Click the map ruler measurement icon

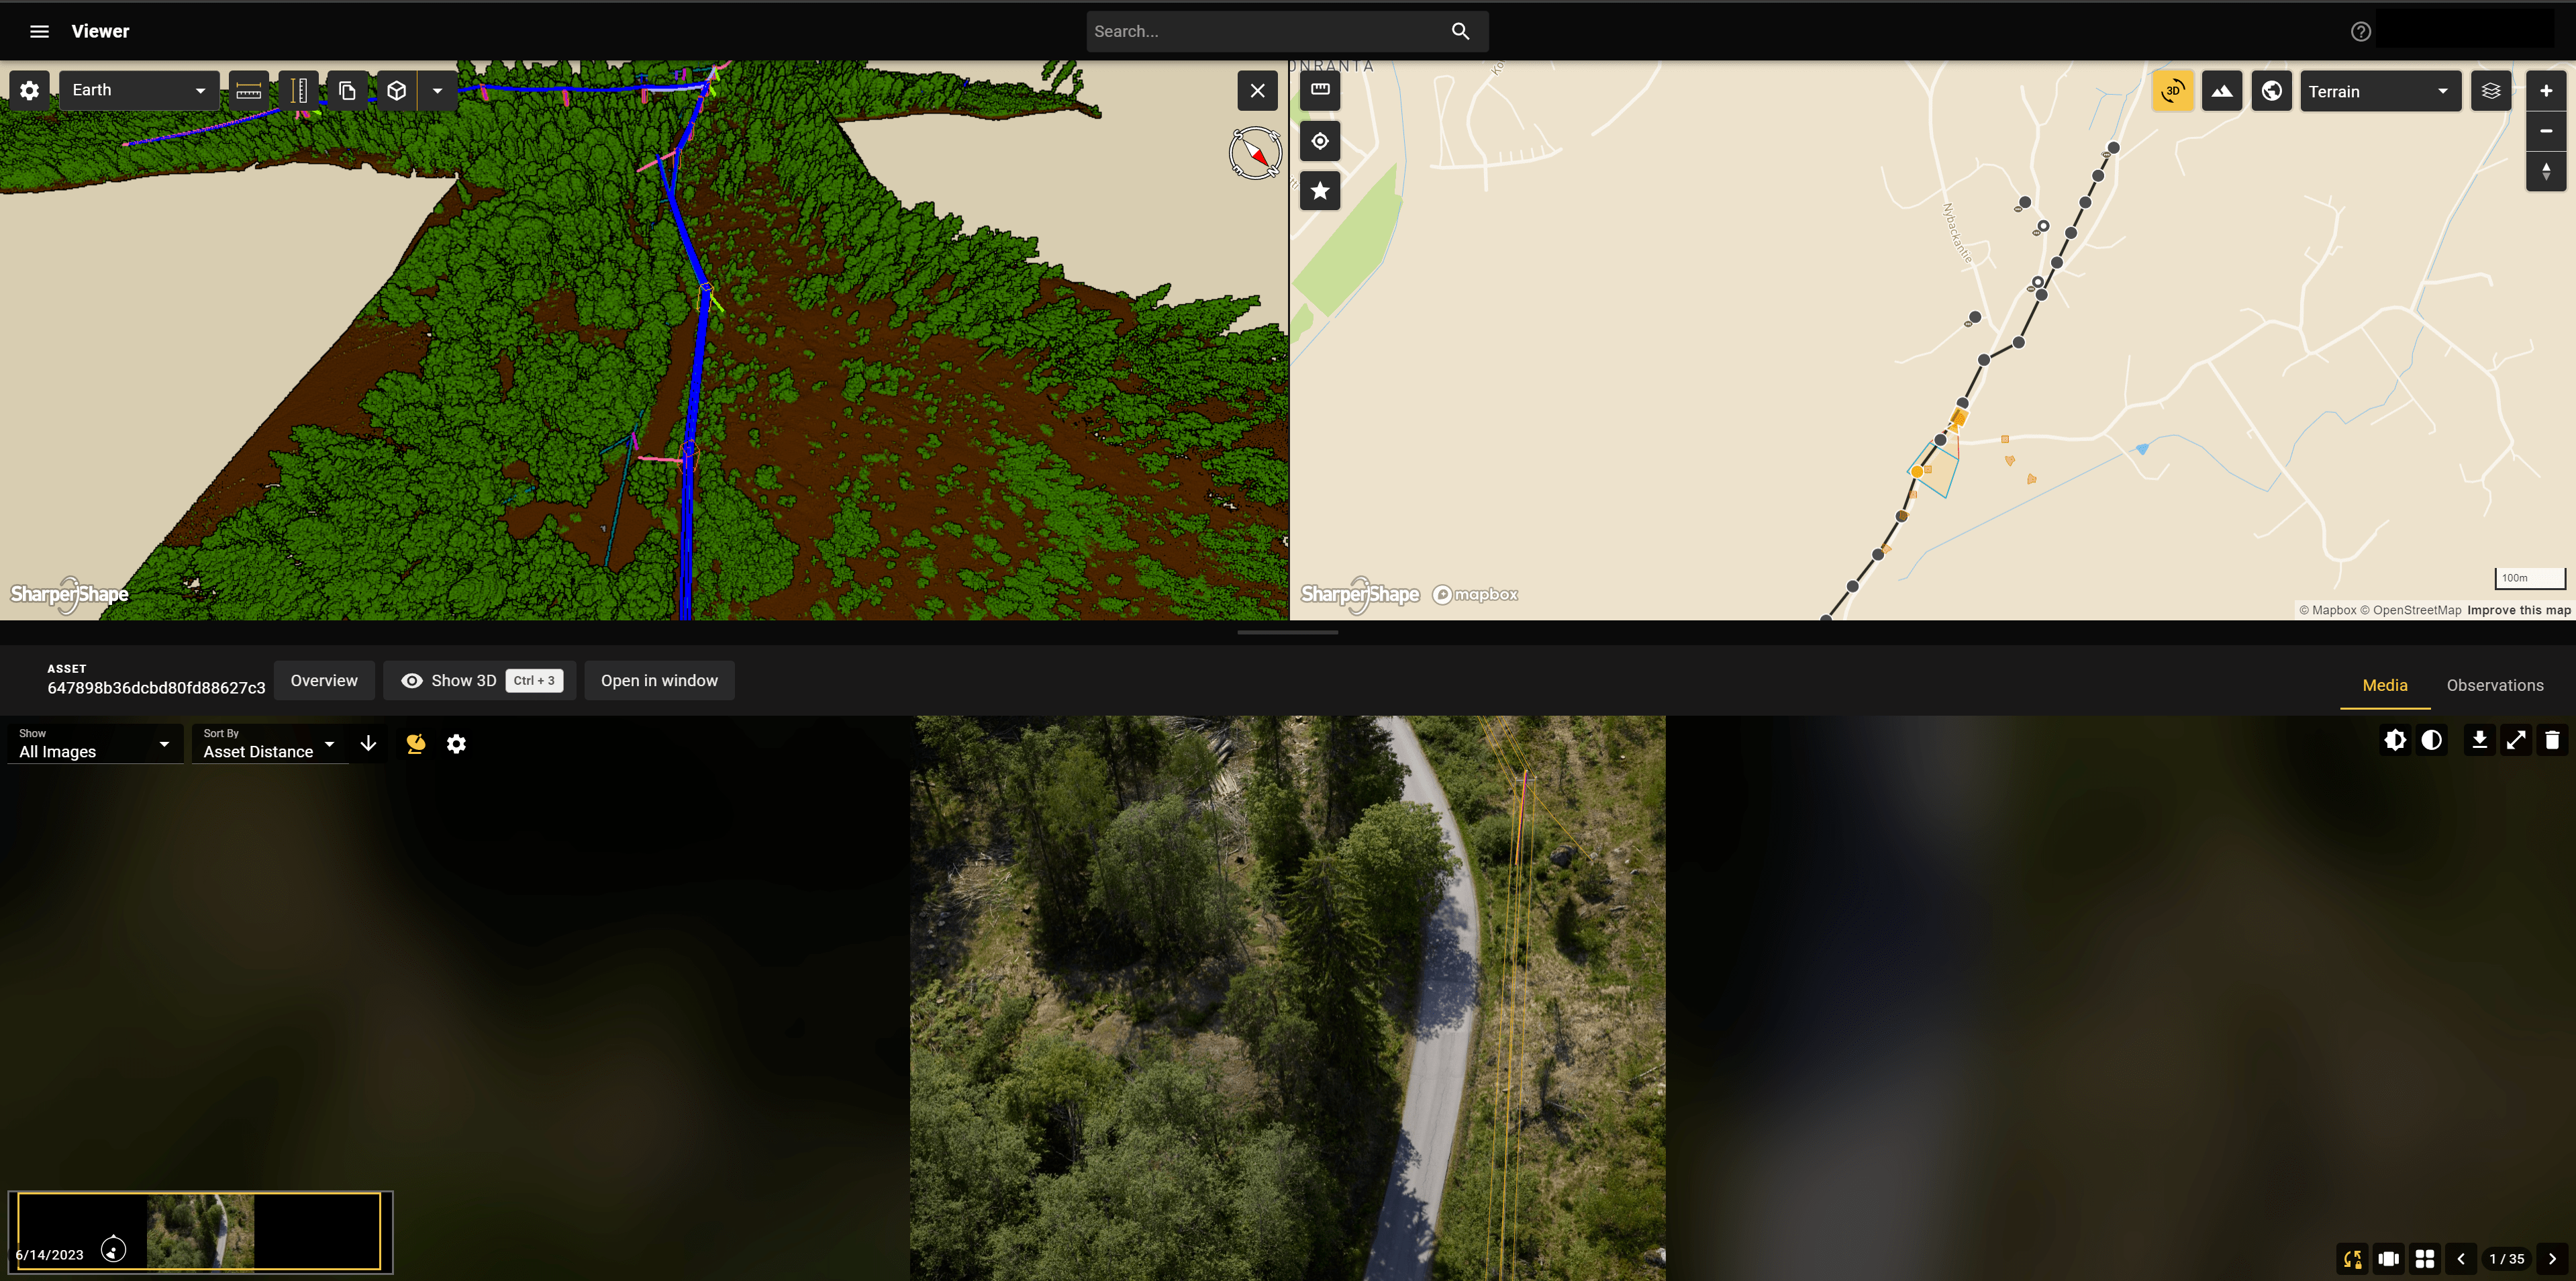1320,90
